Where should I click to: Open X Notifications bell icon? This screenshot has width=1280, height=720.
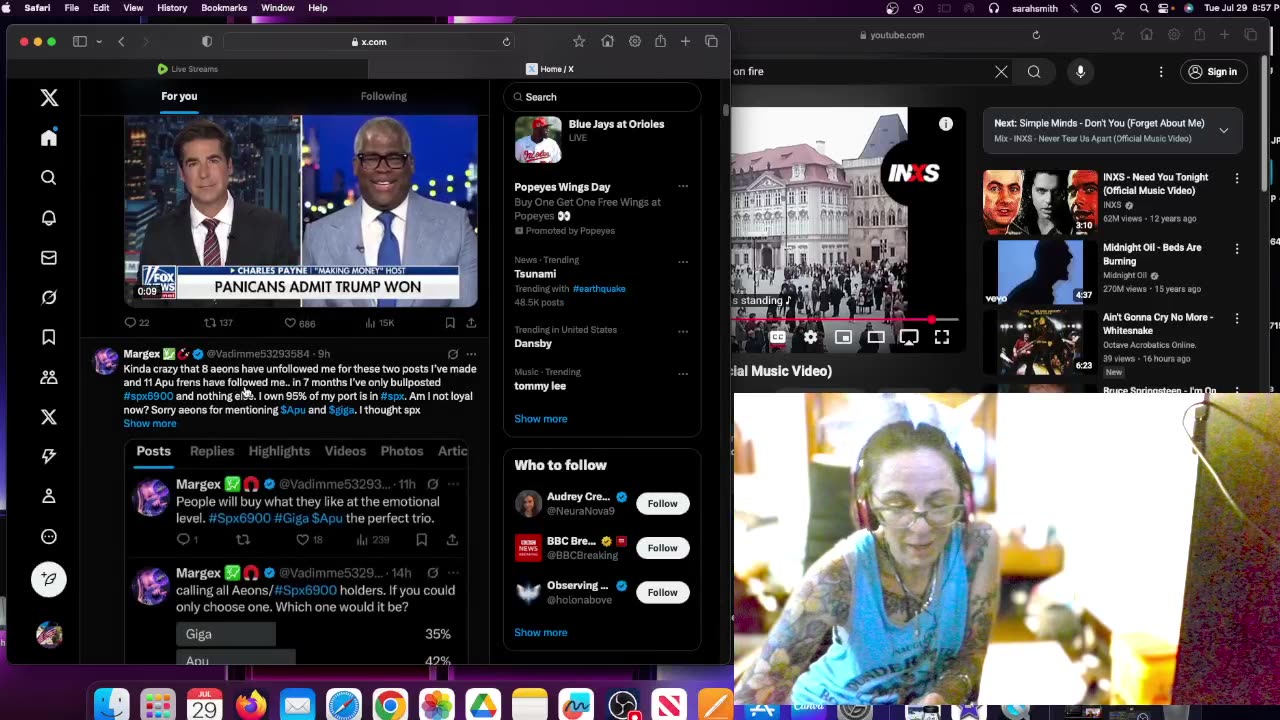[49, 218]
